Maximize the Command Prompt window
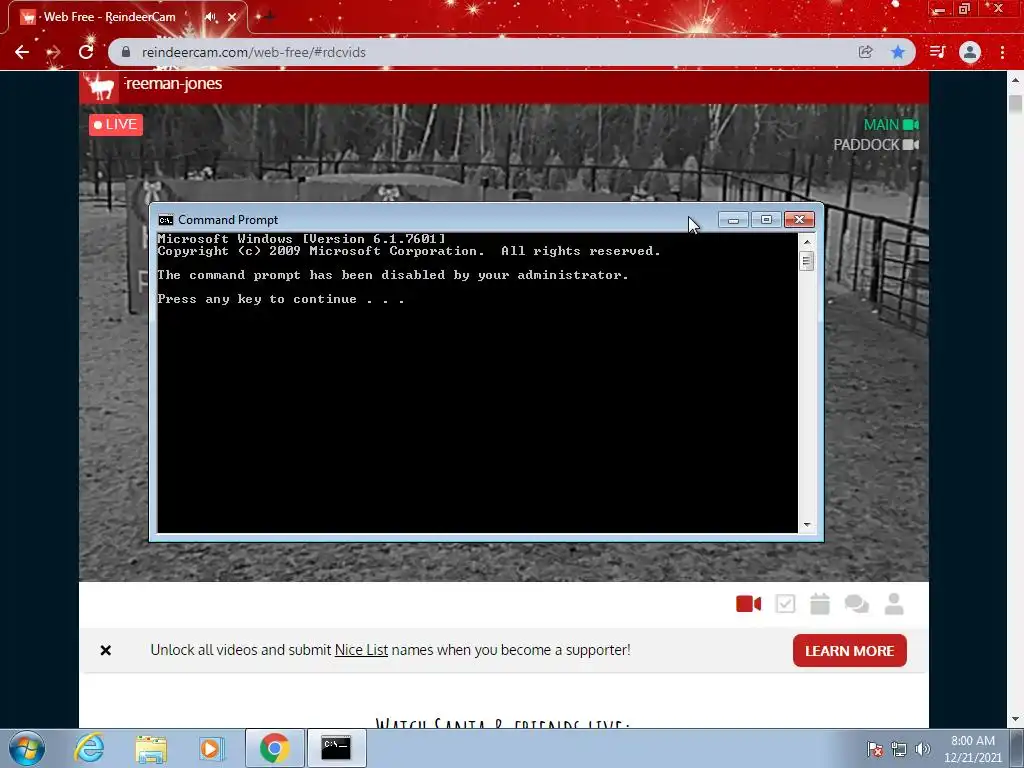The width and height of the screenshot is (1024, 768). (766, 219)
